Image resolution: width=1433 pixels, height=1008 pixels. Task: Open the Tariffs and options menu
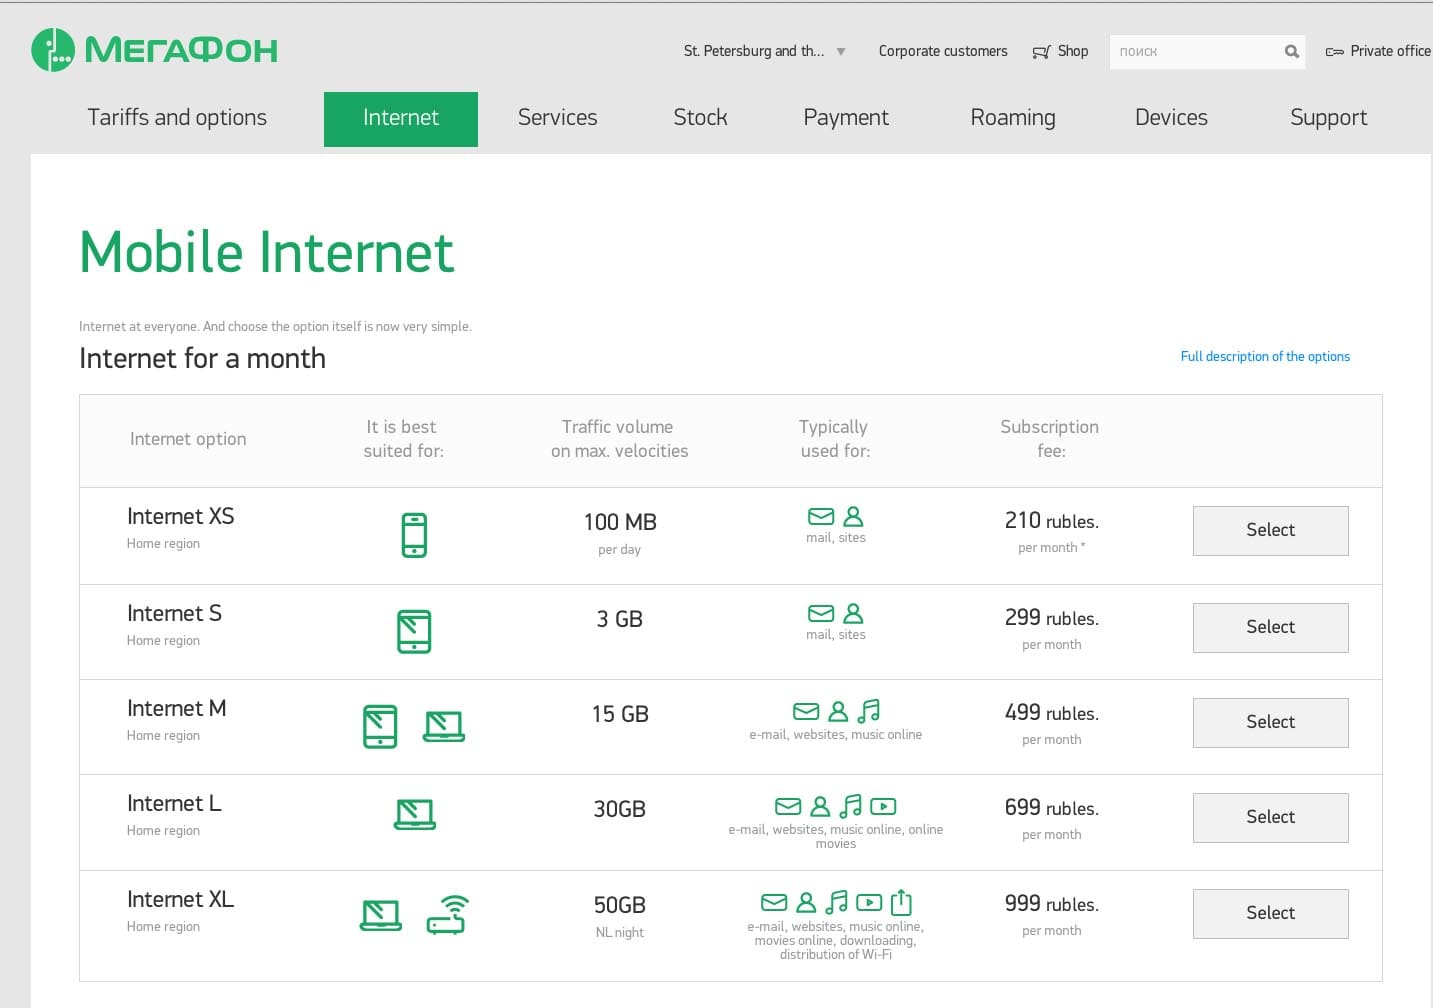tap(177, 118)
